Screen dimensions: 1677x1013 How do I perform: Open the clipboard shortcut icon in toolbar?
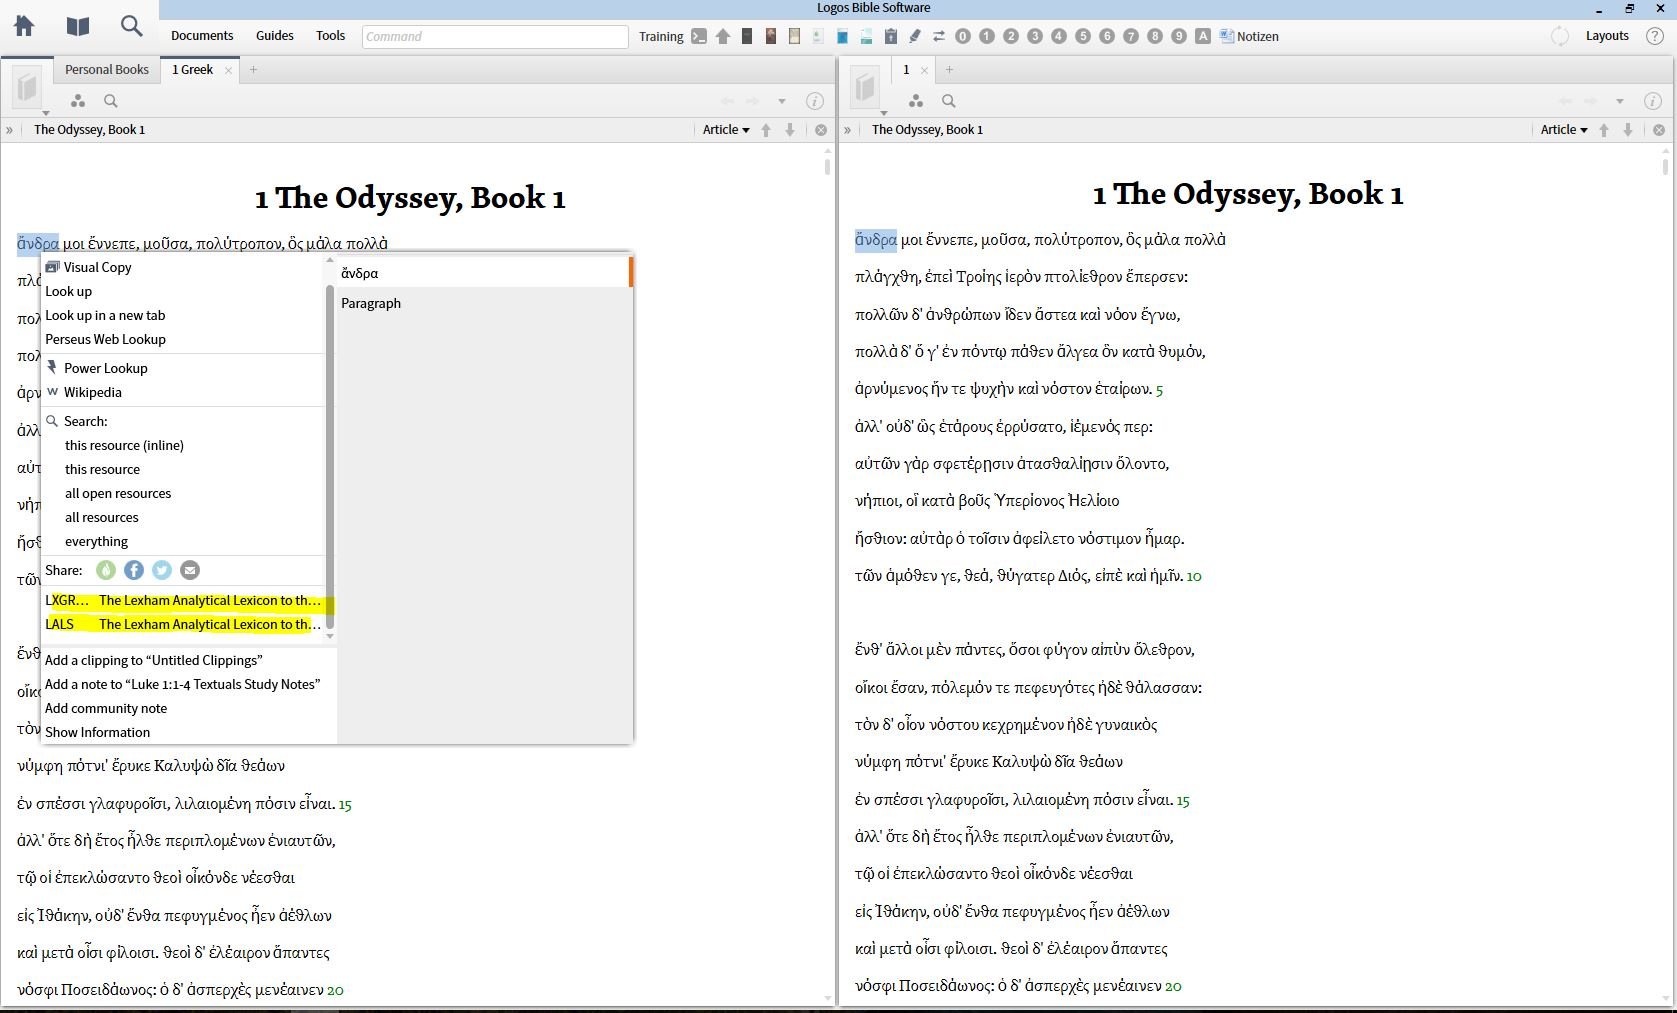click(x=890, y=36)
